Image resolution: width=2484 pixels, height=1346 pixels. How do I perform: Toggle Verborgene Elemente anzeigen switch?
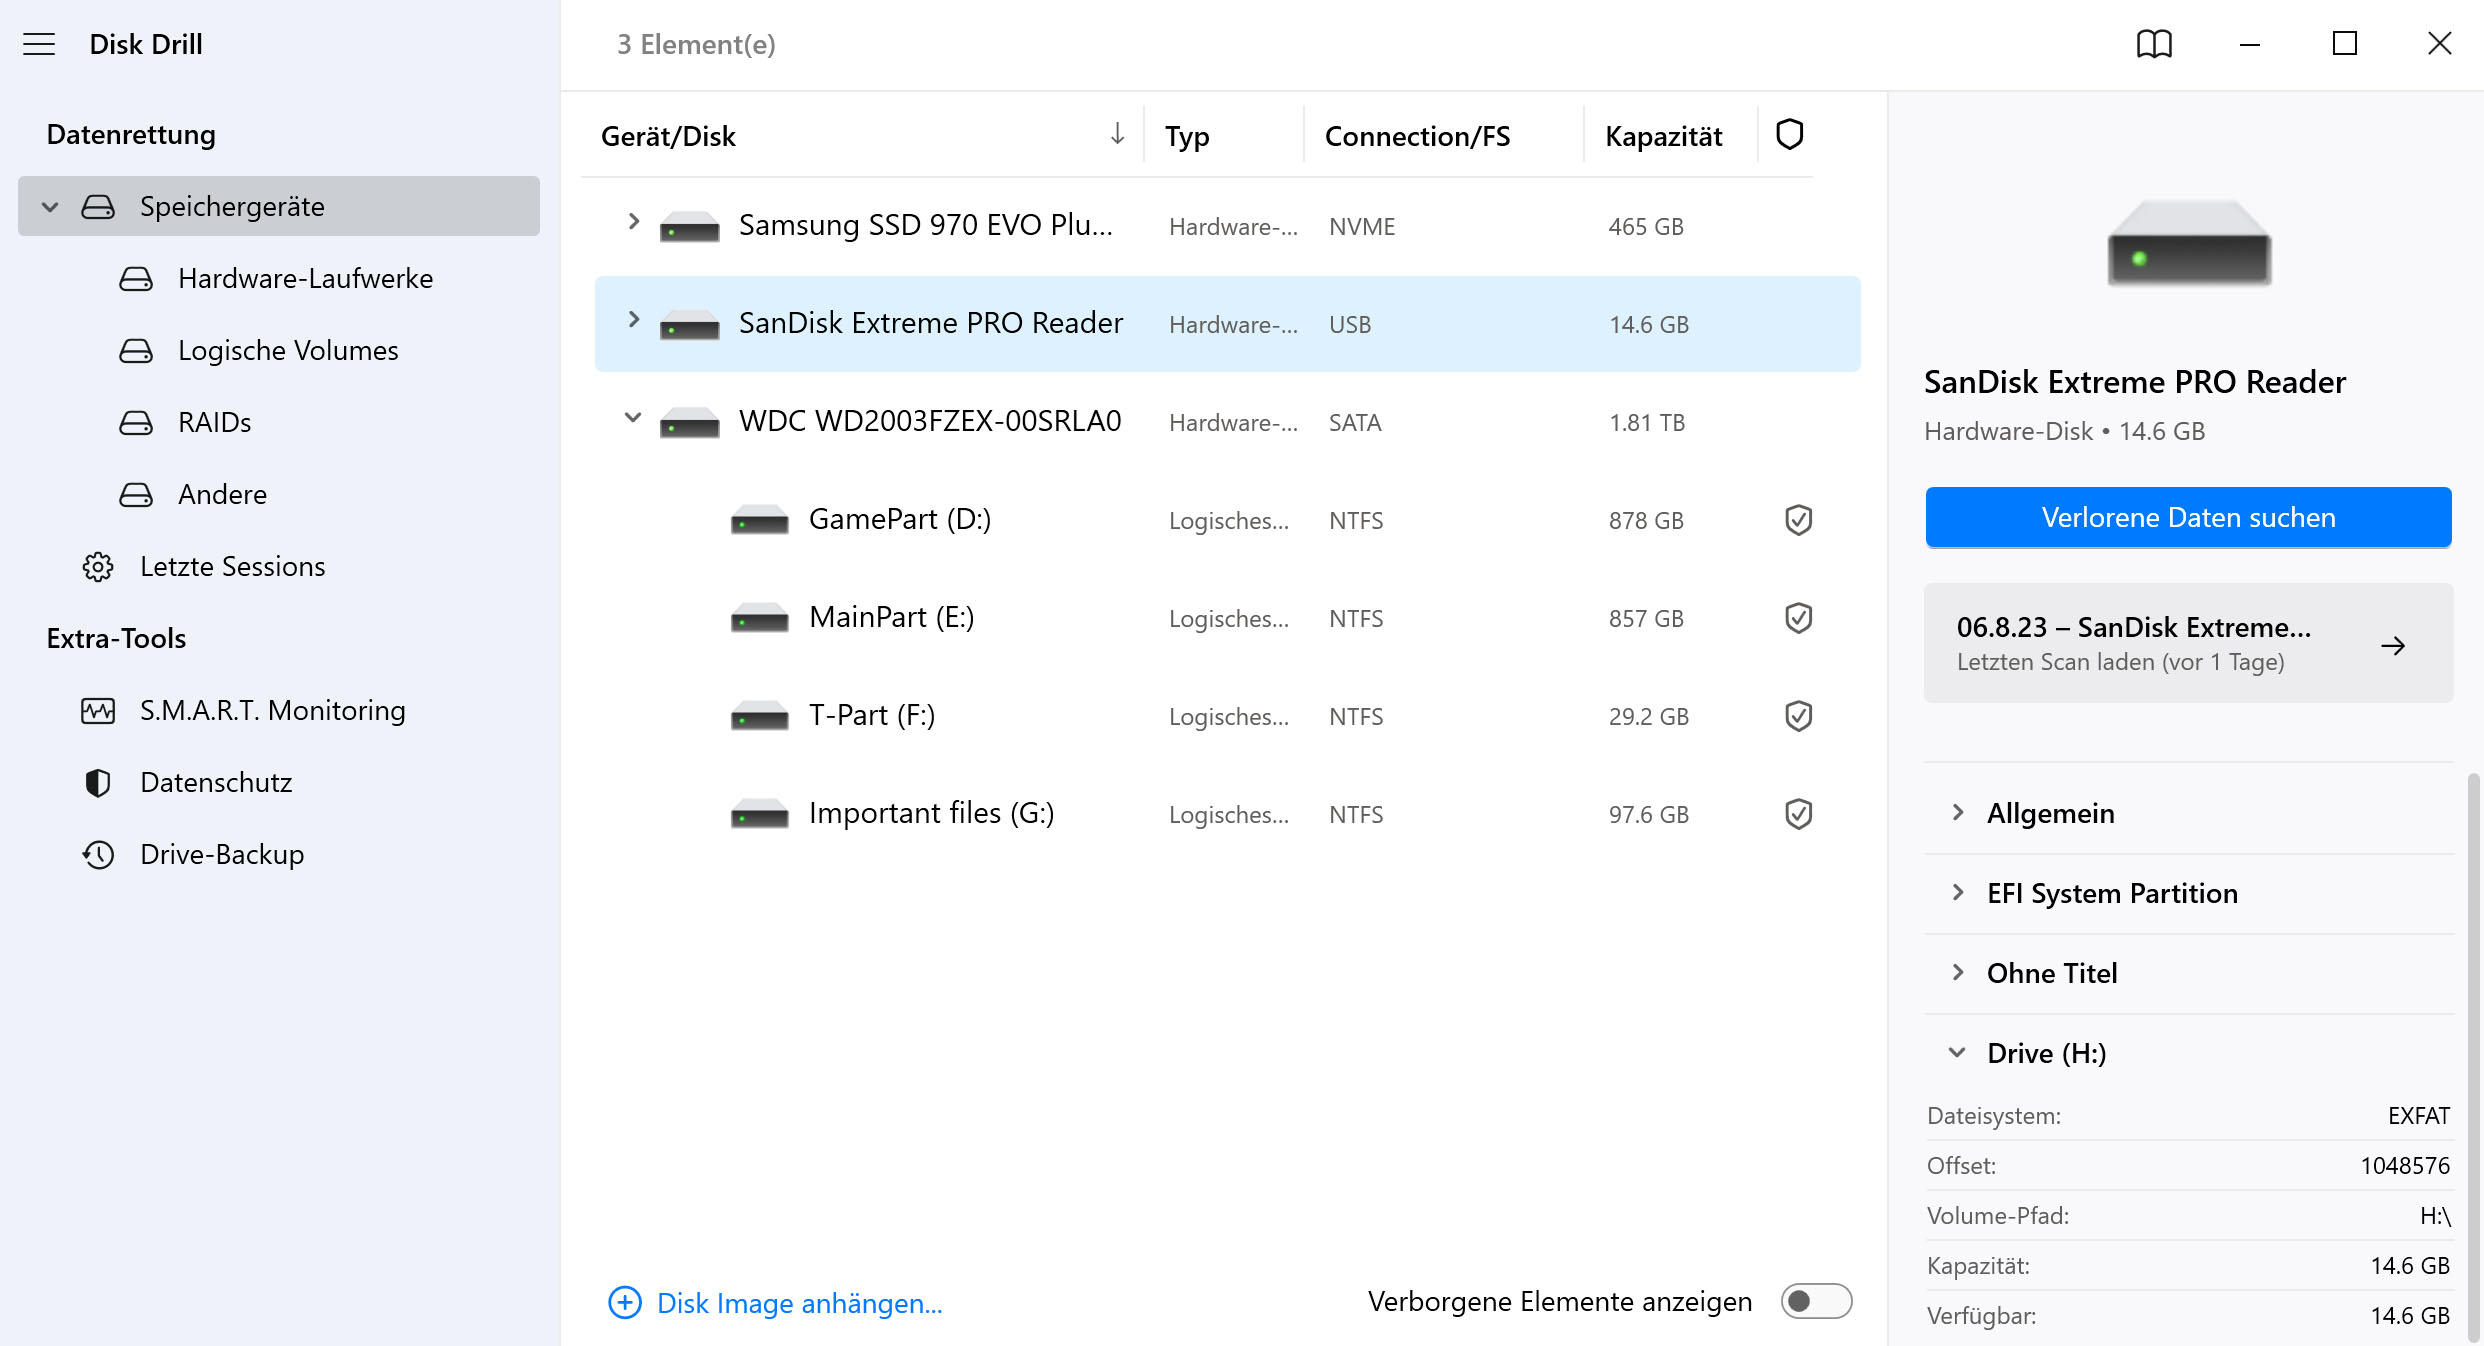point(1816,1301)
